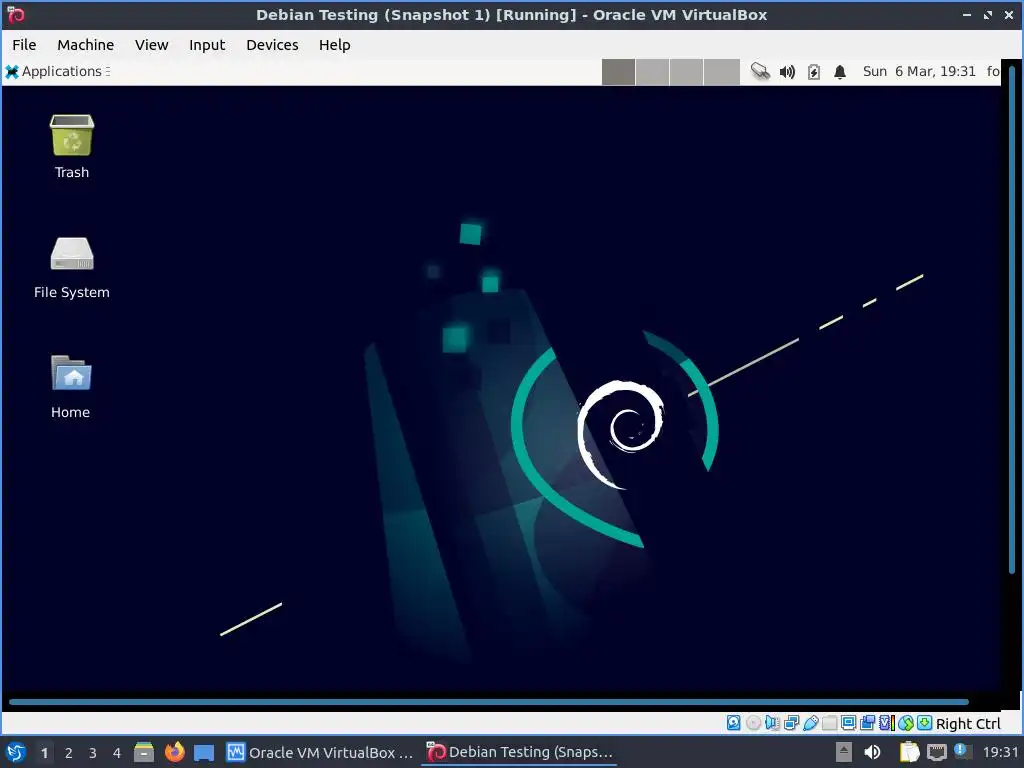Open the Help menu

tap(334, 44)
